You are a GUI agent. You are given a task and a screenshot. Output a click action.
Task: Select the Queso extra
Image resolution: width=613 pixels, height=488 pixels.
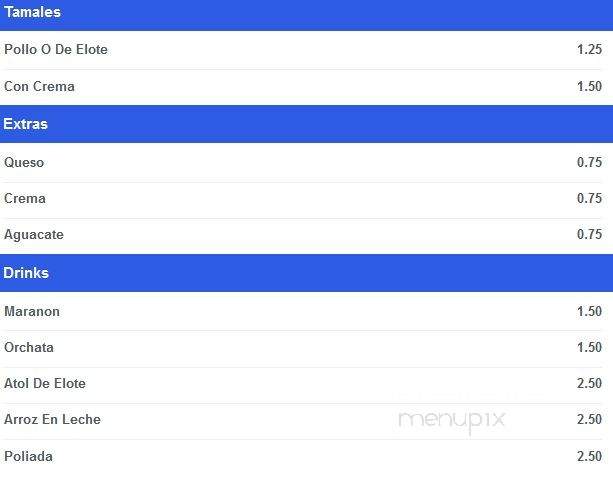[x=24, y=162]
